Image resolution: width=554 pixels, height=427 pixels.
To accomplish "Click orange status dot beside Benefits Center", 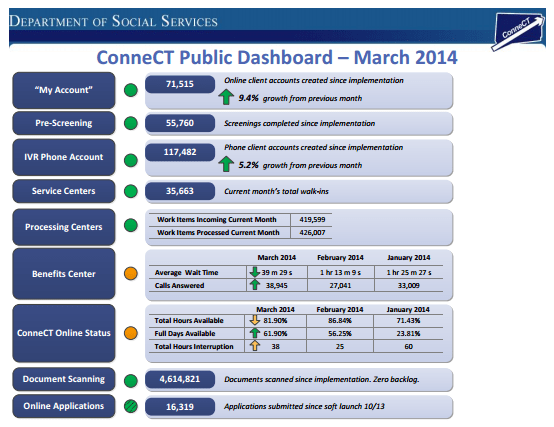I will [x=131, y=273].
